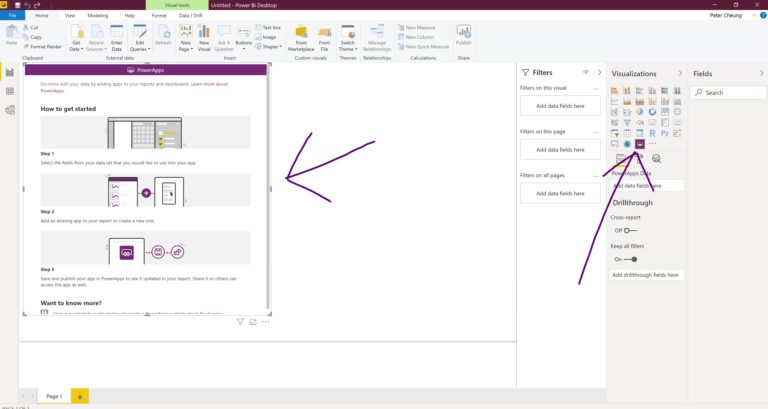Select the R script visual icon
The width and height of the screenshot is (768, 409).
pos(652,133)
